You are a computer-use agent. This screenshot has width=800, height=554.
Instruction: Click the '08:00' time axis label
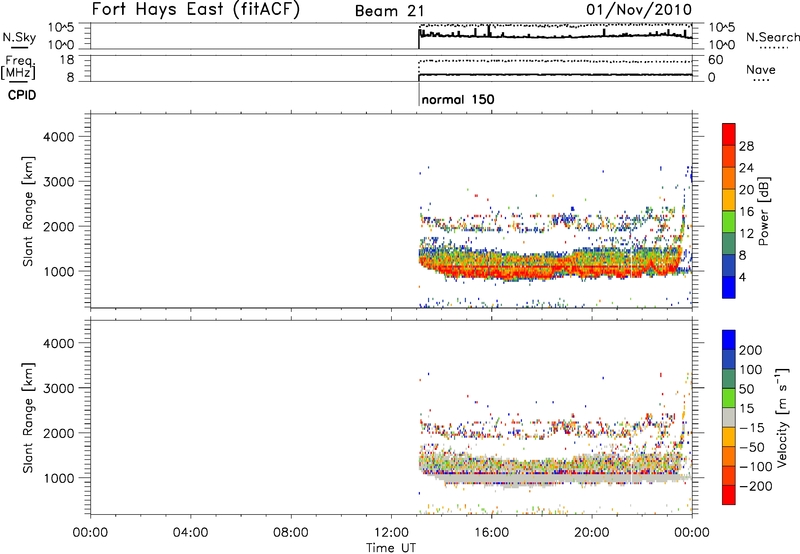click(291, 533)
